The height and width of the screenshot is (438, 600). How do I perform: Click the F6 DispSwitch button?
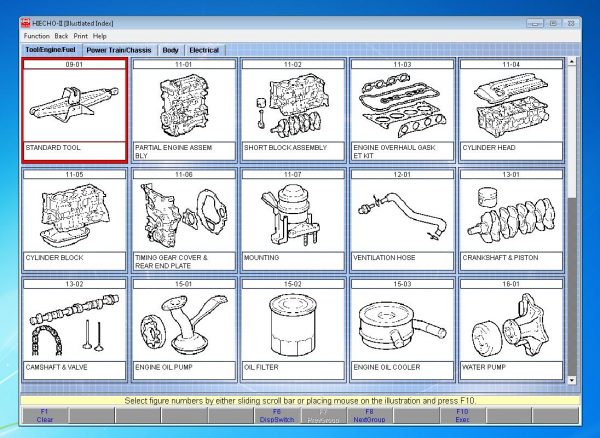(277, 415)
